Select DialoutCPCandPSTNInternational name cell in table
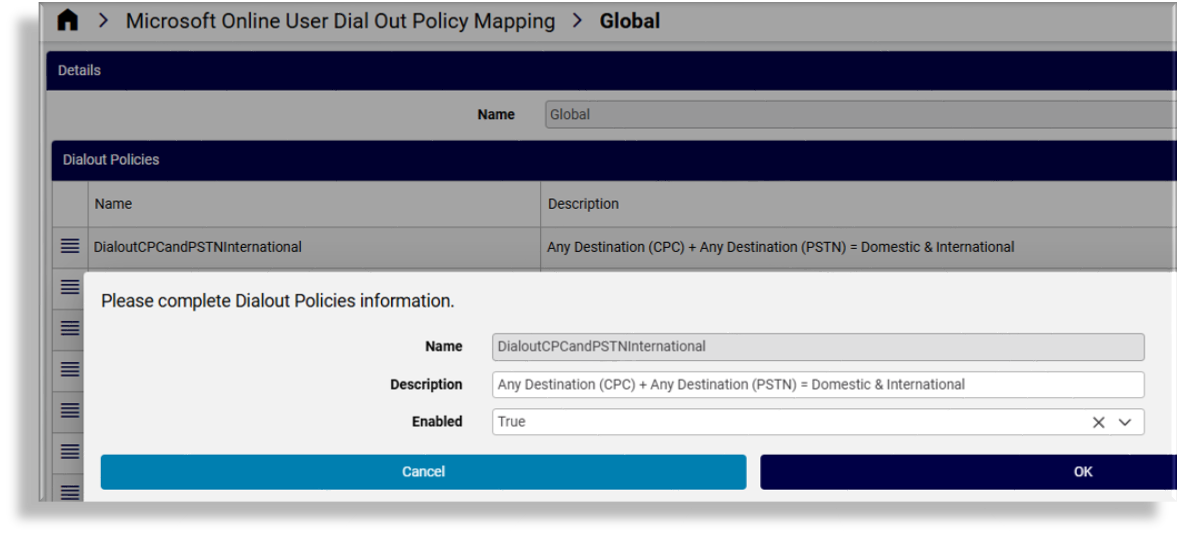Image resolution: width=1179 pixels, height=536 pixels. click(314, 247)
